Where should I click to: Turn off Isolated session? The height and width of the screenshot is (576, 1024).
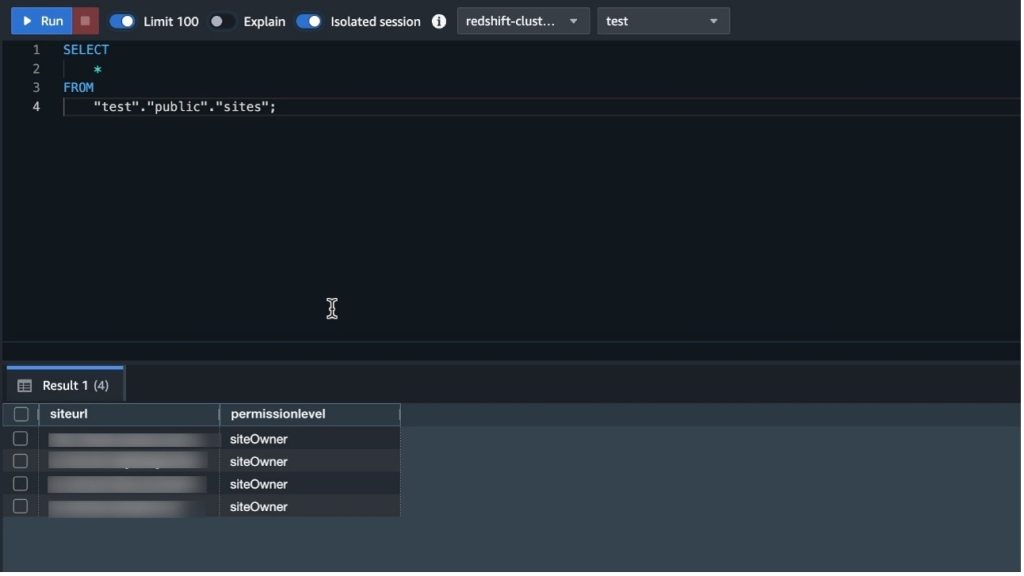click(311, 20)
